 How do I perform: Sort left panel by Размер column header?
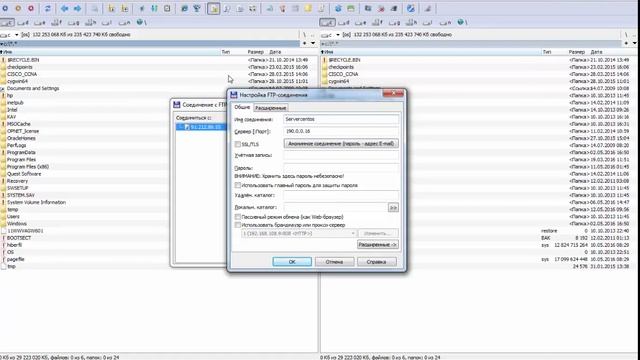[256, 52]
